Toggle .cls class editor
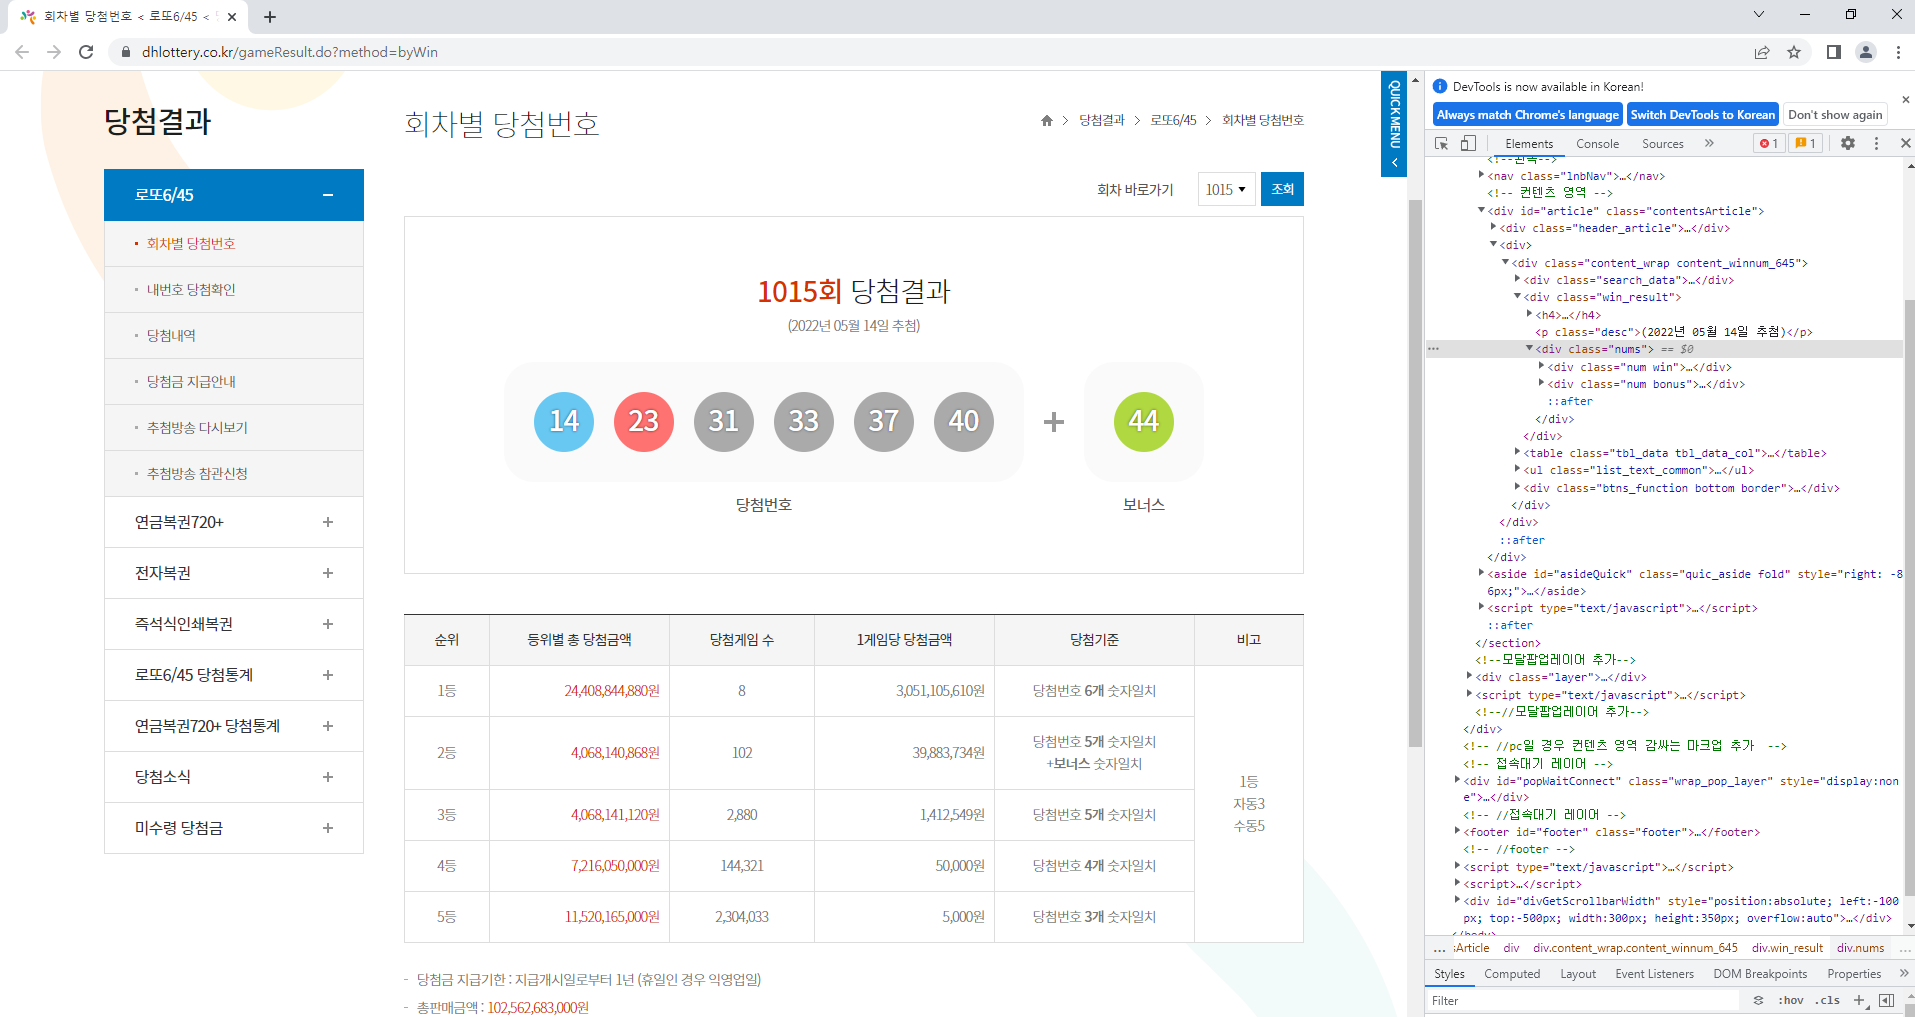The width and height of the screenshot is (1915, 1017). (x=1828, y=1001)
